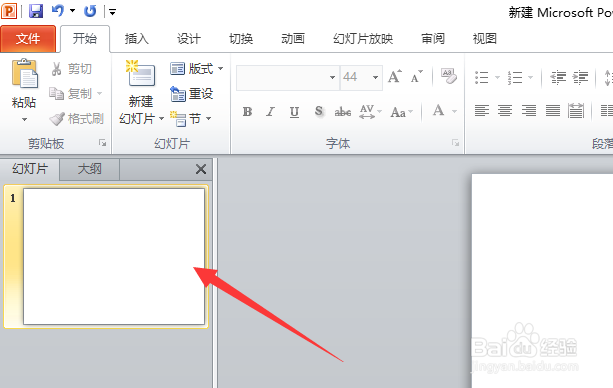This screenshot has height=388, width=613.
Task: Align text right
Action: pyautogui.click(x=529, y=111)
